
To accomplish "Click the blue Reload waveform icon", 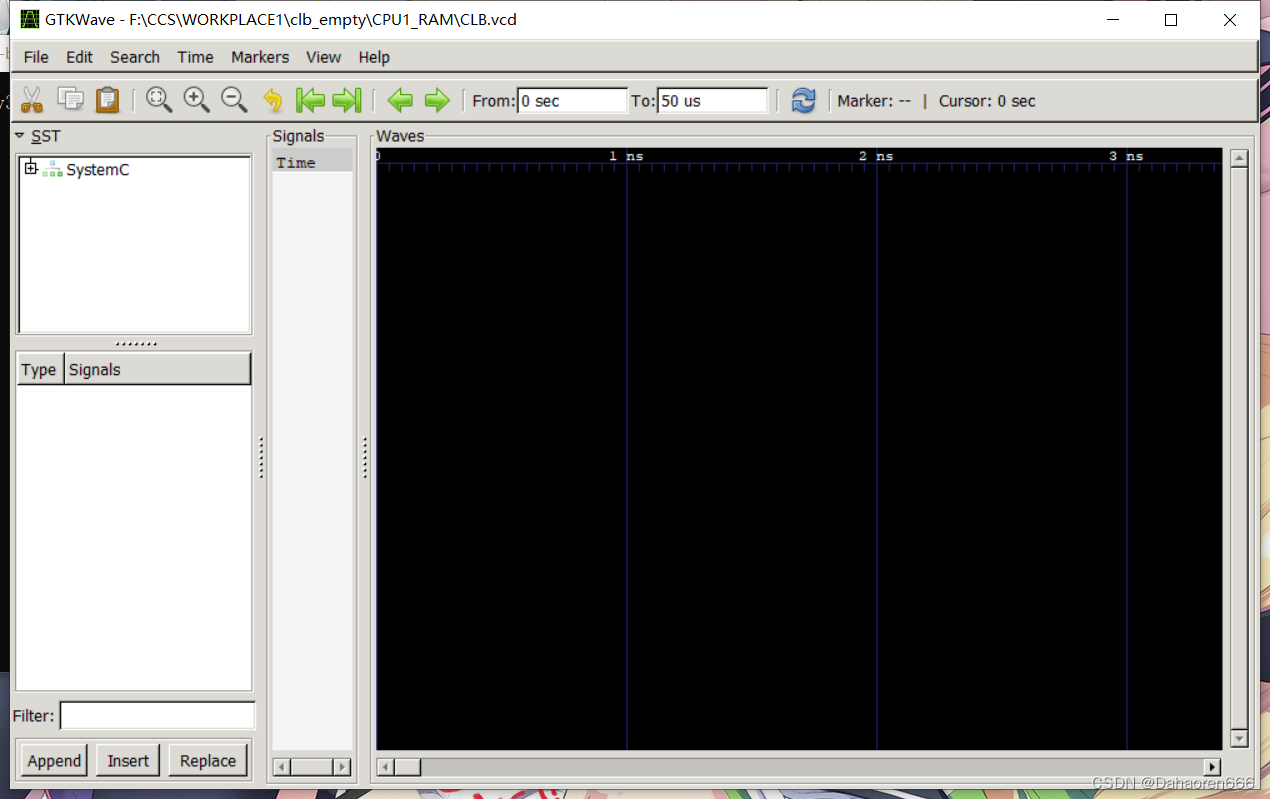I will coord(803,100).
